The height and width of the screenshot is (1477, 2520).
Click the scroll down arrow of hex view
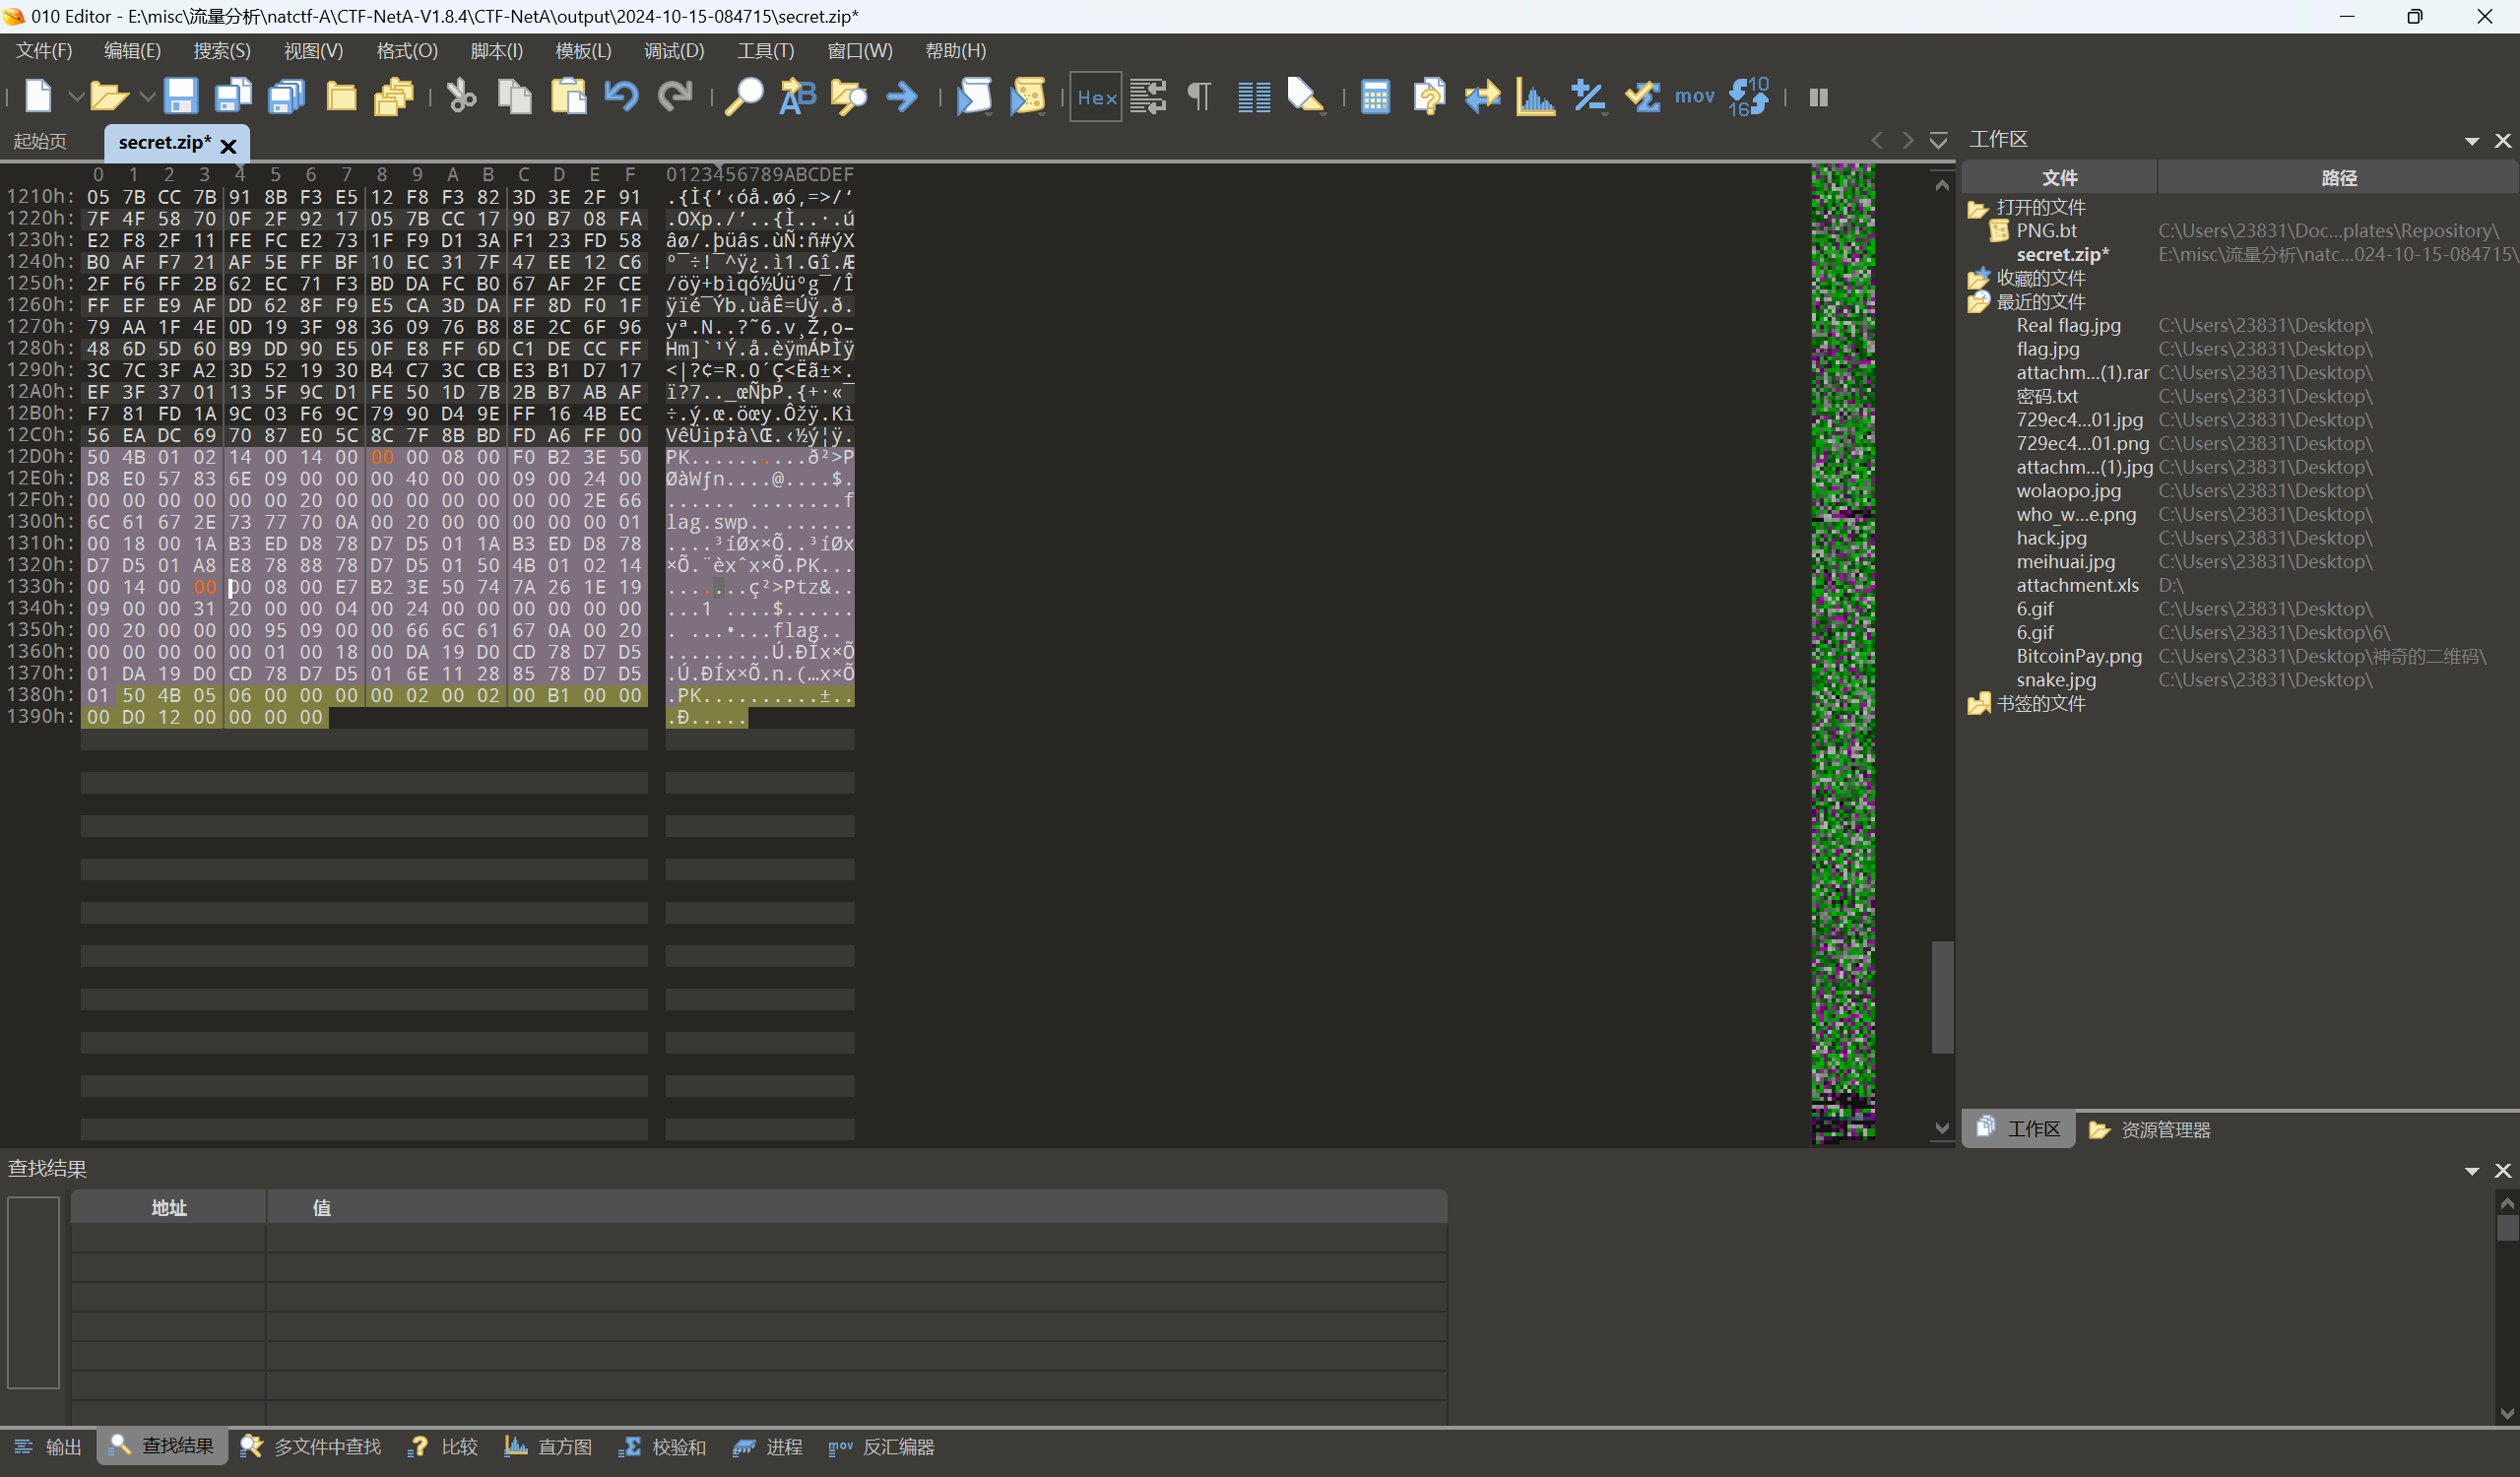[1941, 1128]
